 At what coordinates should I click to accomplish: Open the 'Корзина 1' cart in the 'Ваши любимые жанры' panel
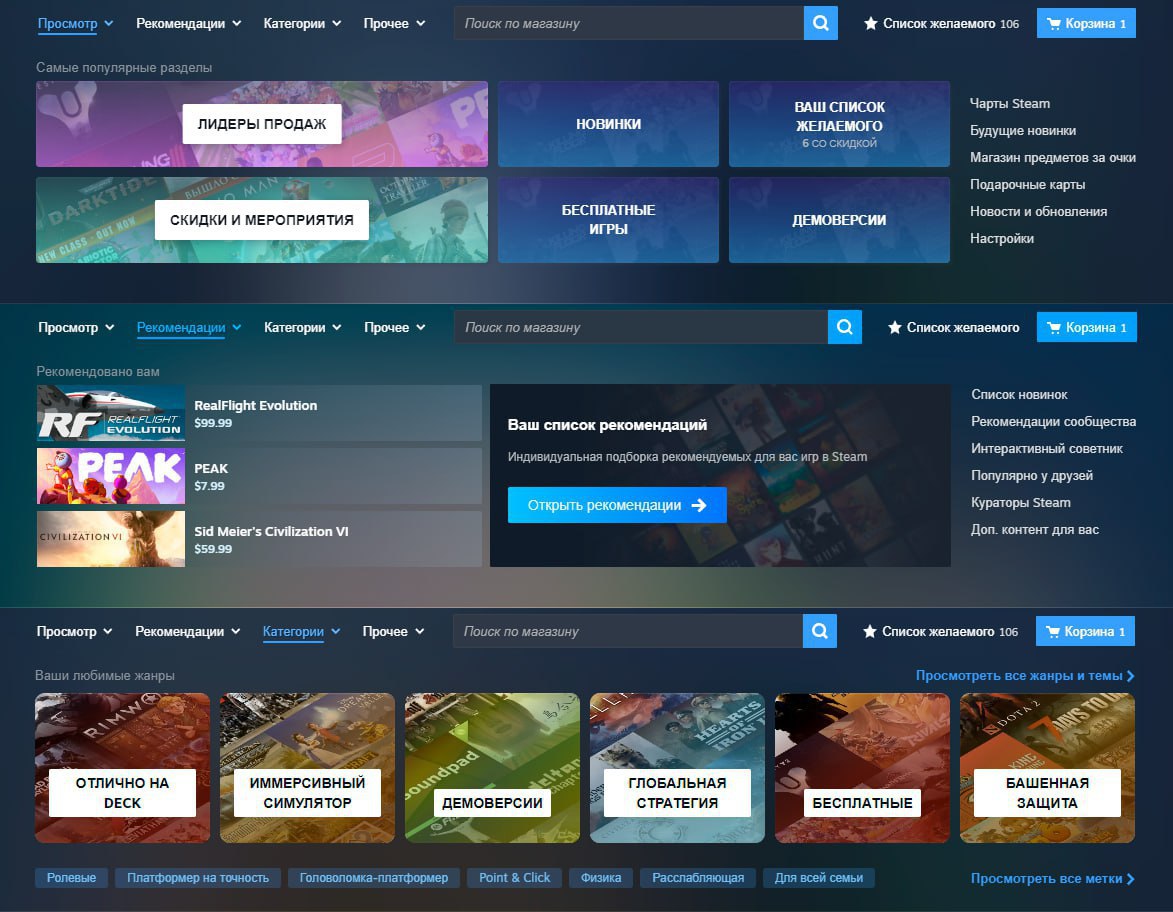(1085, 631)
